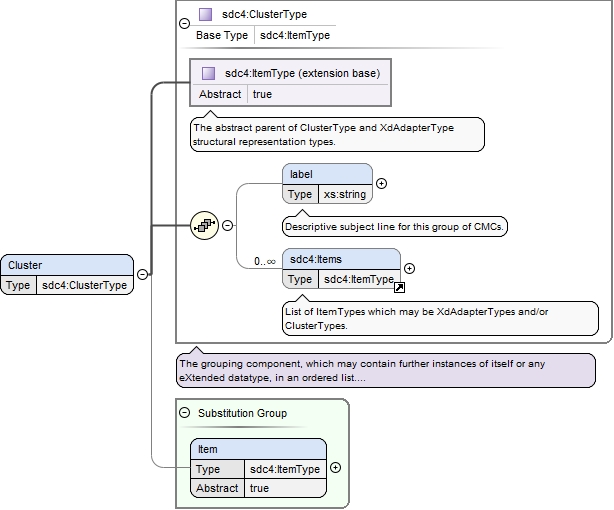This screenshot has height=510, width=614.
Task: Select the label element box
Action: [327, 184]
